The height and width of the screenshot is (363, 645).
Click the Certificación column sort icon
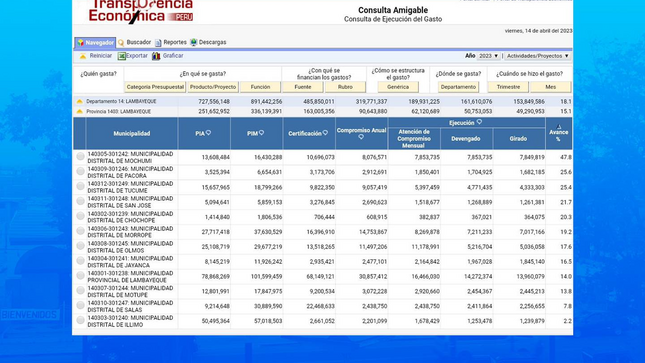click(325, 133)
